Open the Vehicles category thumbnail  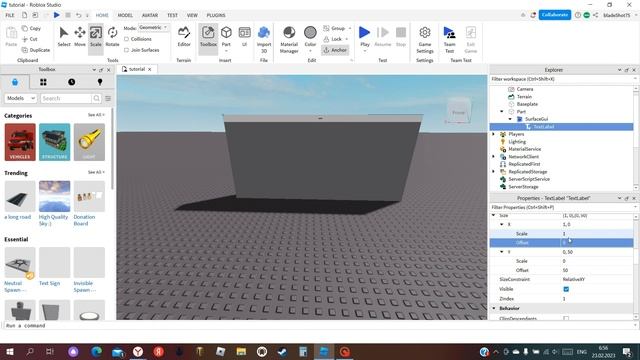[x=20, y=142]
